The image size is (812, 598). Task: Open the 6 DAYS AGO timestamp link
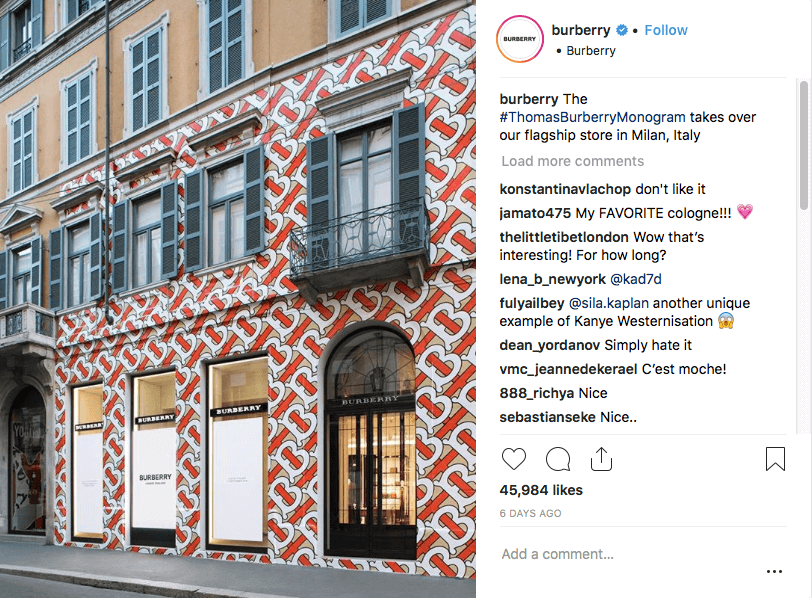[530, 513]
